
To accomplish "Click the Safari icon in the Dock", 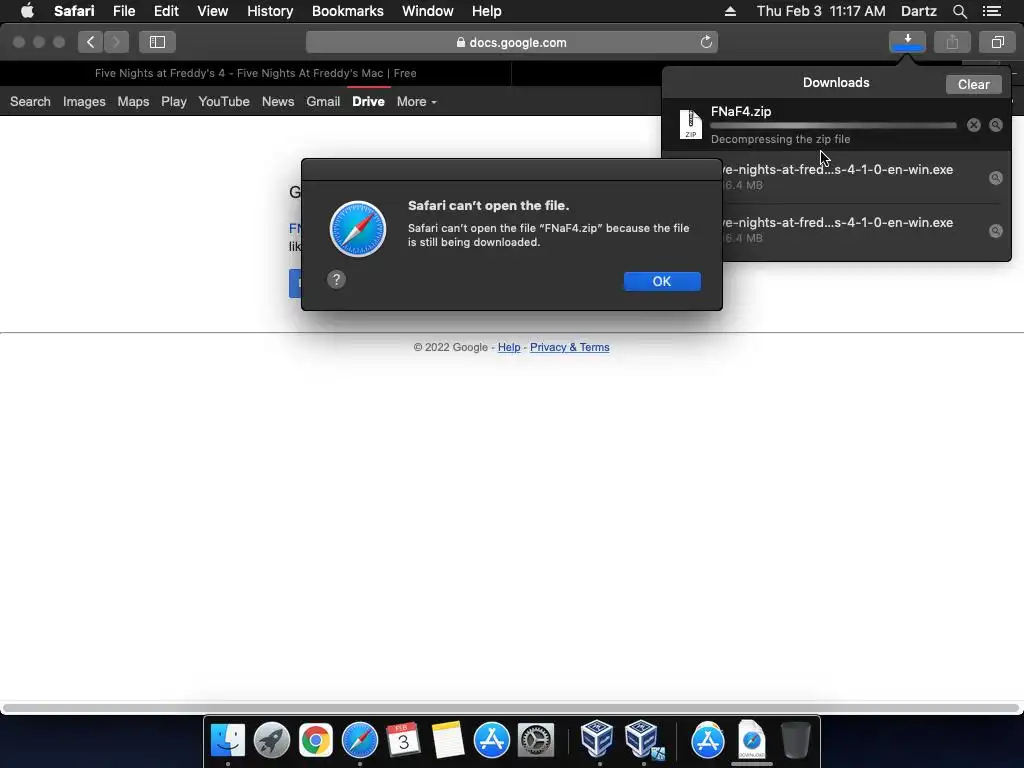I will [x=359, y=740].
